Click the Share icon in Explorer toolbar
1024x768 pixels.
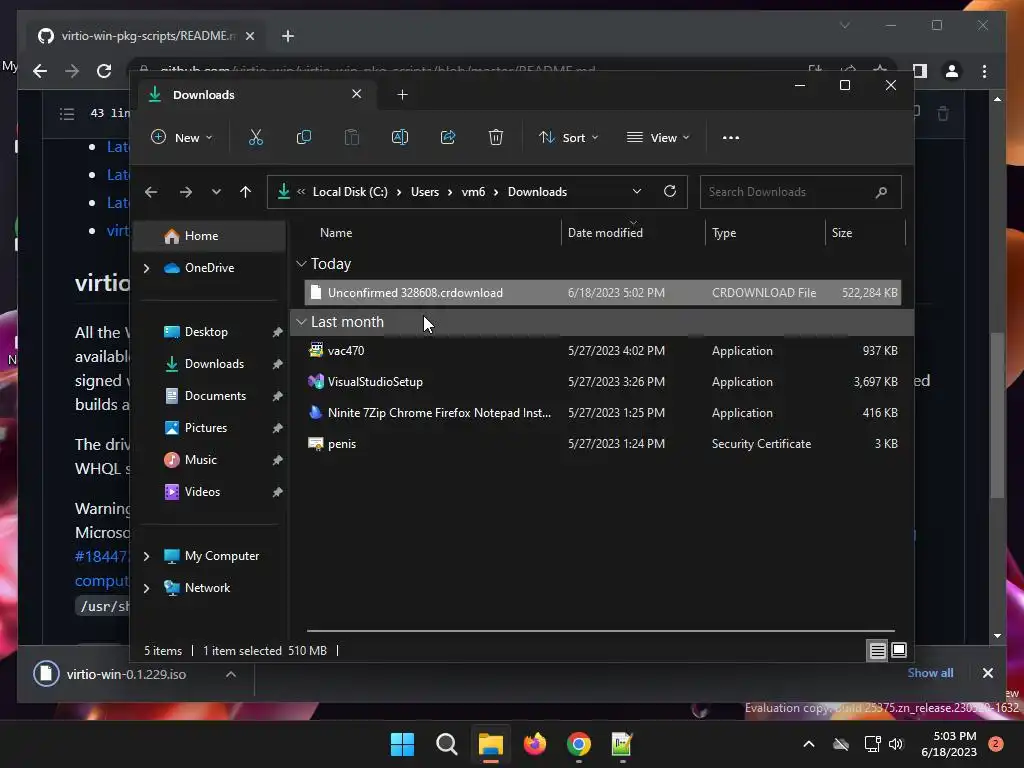point(448,137)
